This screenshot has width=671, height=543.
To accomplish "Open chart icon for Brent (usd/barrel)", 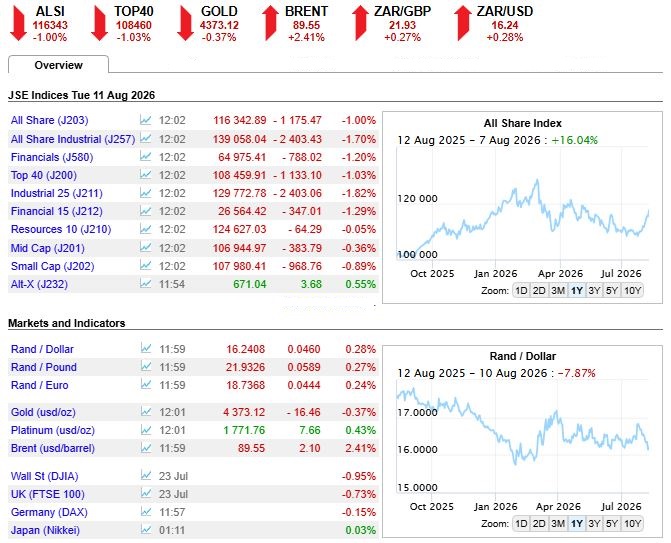I will point(146,448).
